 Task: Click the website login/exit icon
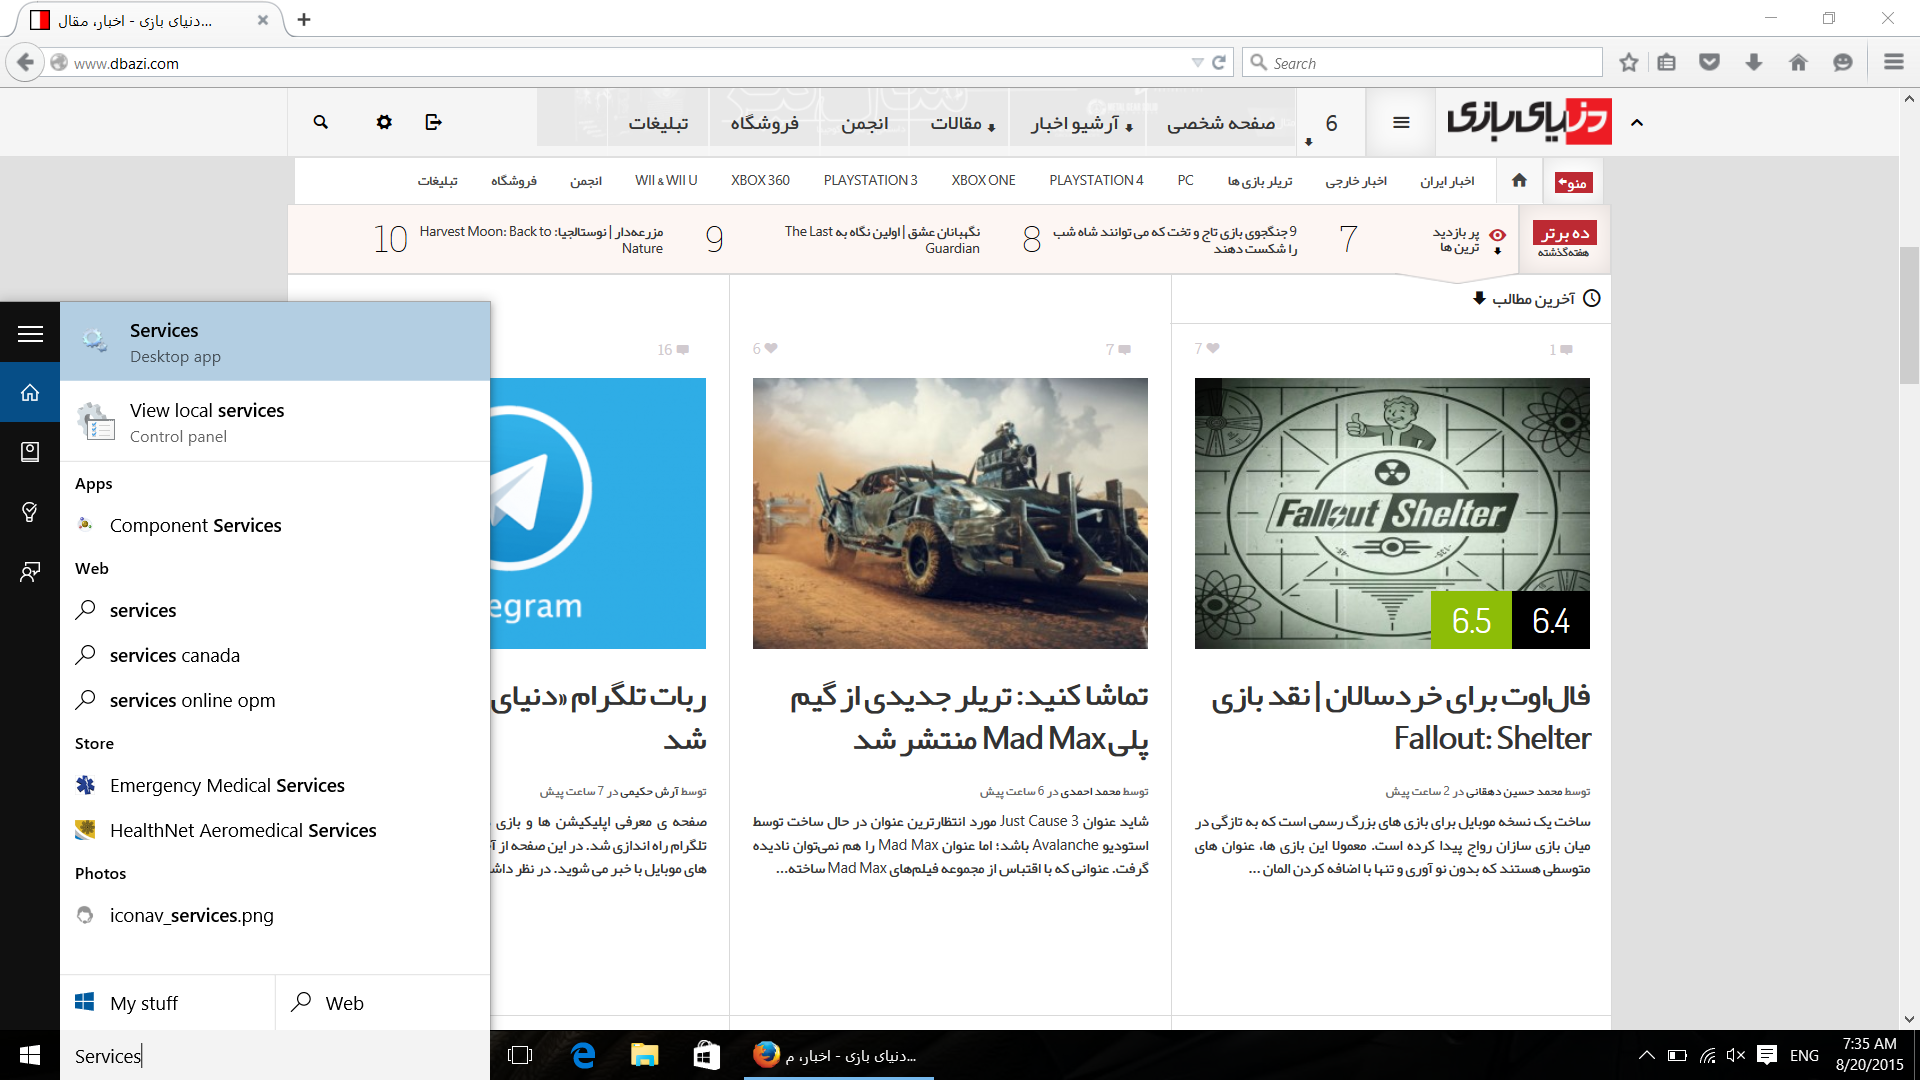point(433,122)
